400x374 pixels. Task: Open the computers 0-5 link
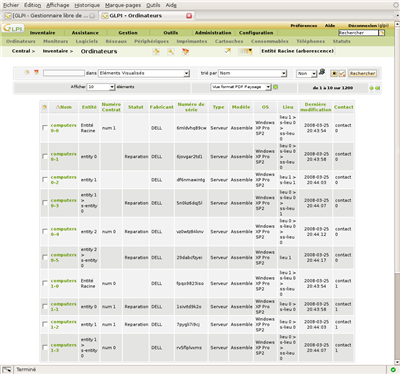coord(63,257)
